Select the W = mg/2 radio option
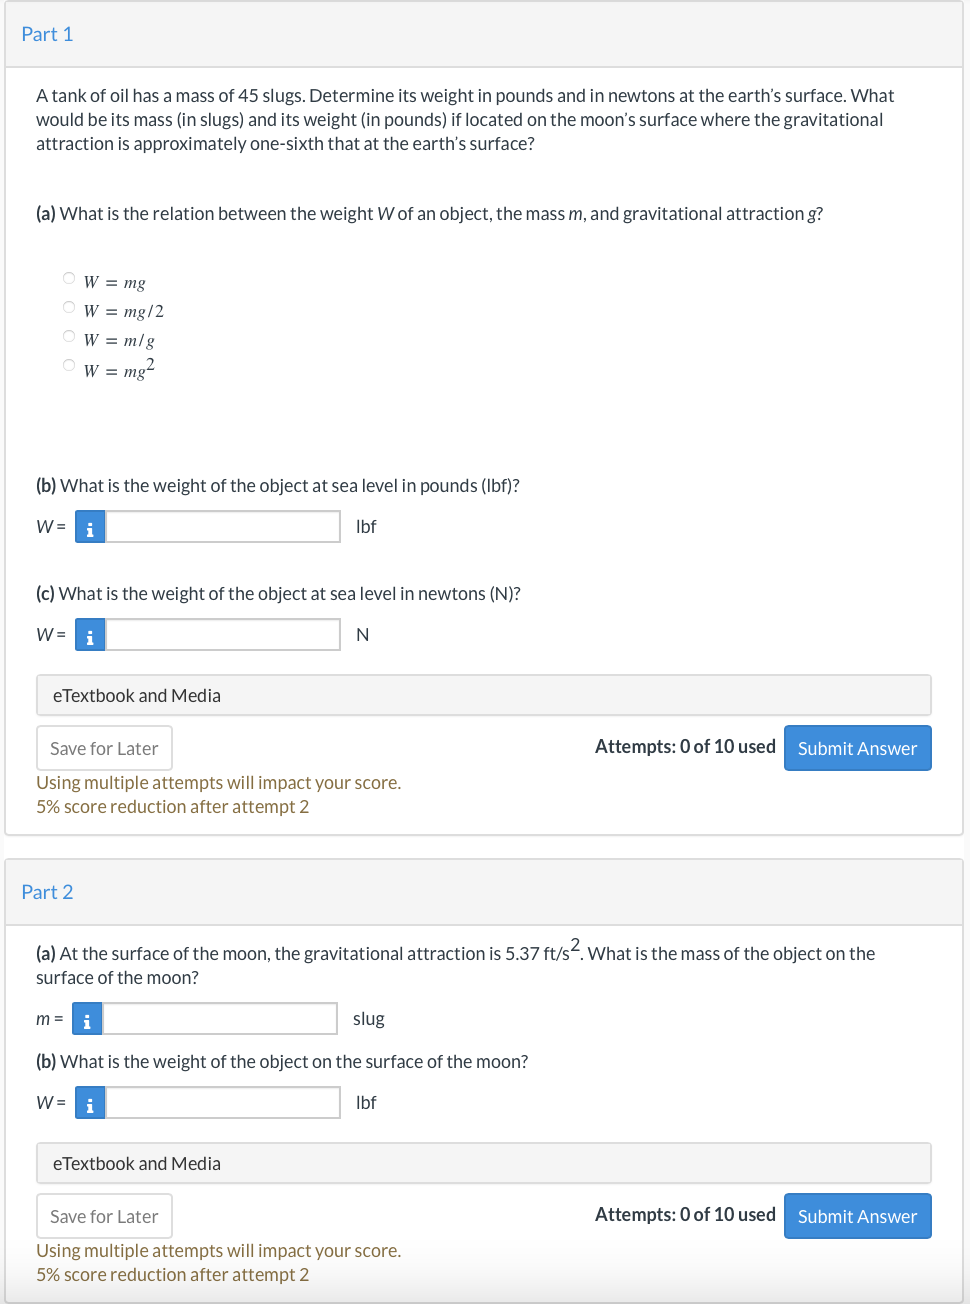Image resolution: width=970 pixels, height=1304 pixels. pos(69,307)
